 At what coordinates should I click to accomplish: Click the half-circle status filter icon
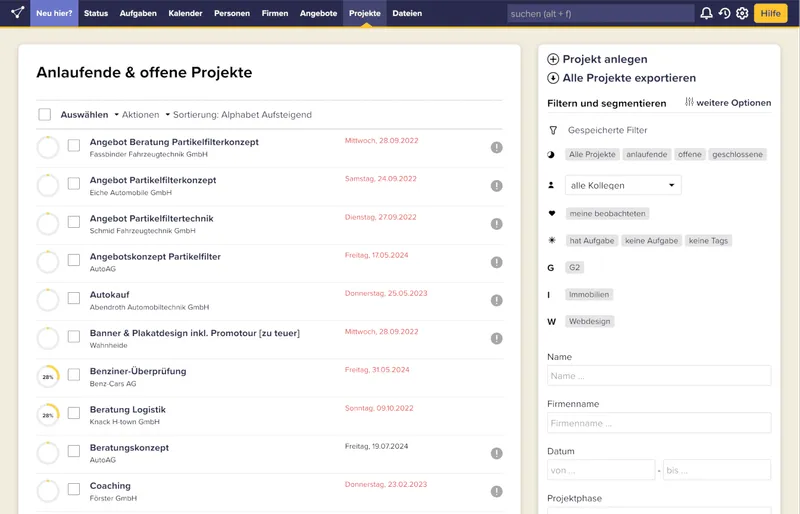(x=551, y=155)
